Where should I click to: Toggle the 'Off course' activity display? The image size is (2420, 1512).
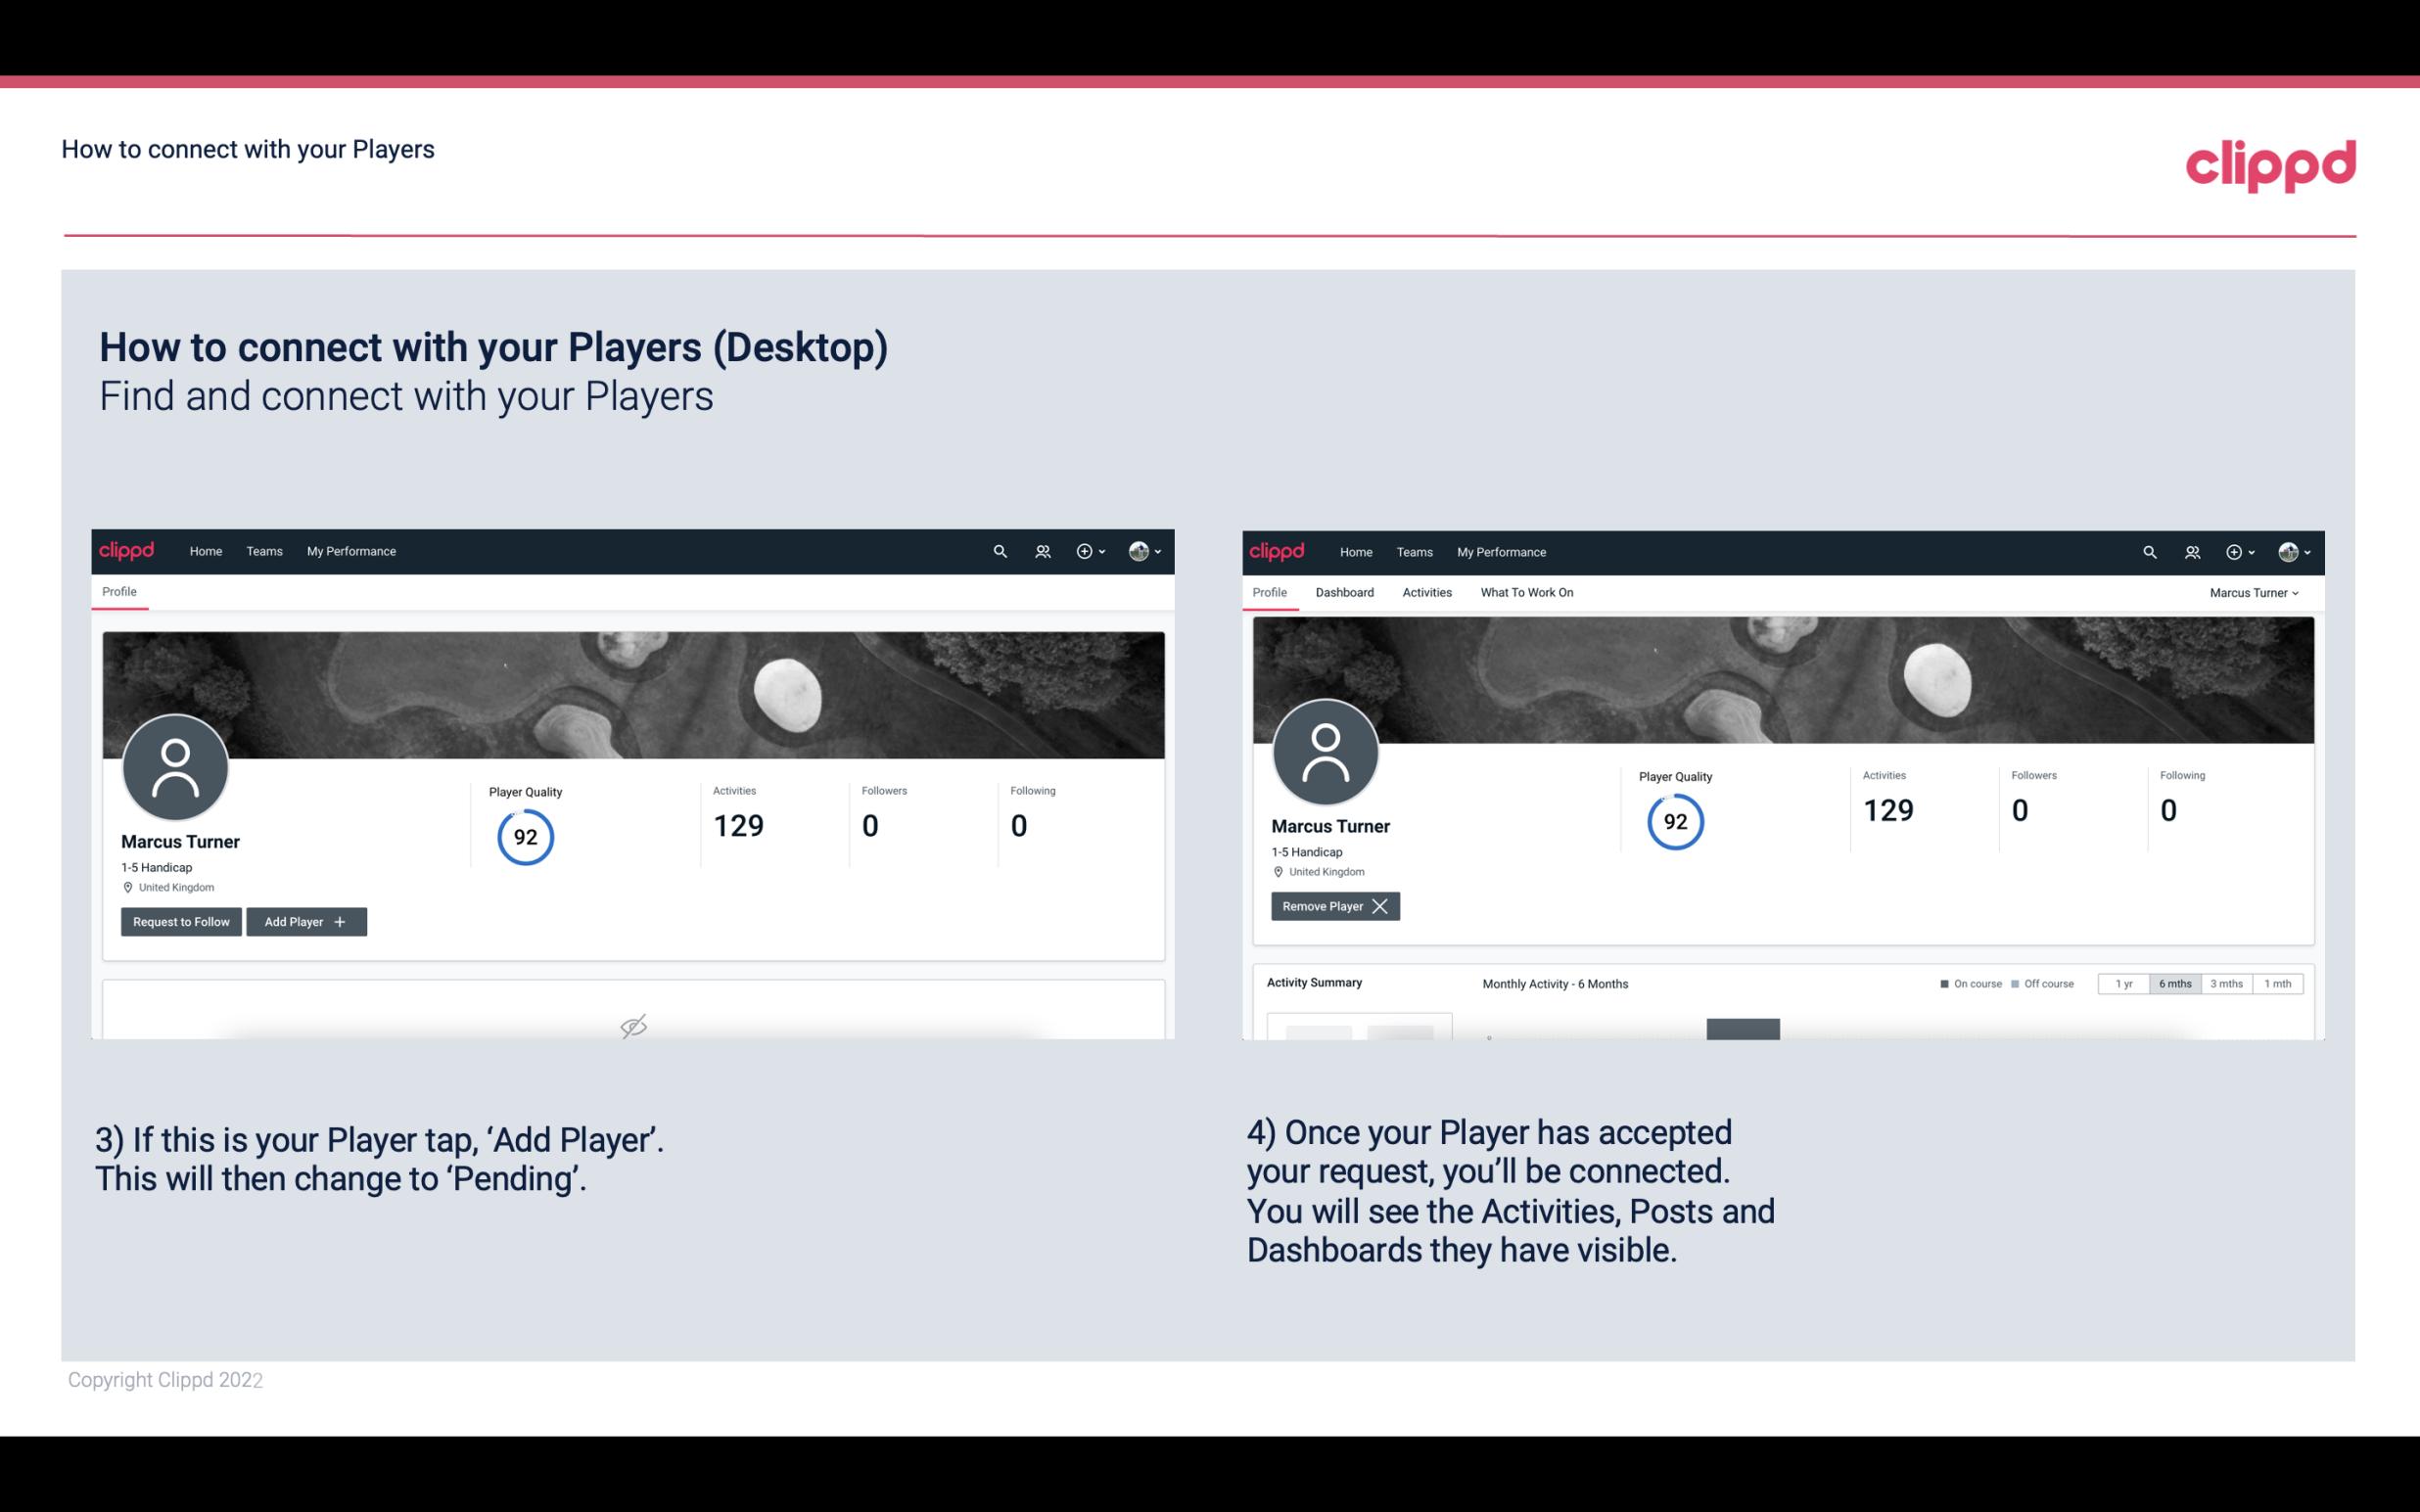(2036, 983)
